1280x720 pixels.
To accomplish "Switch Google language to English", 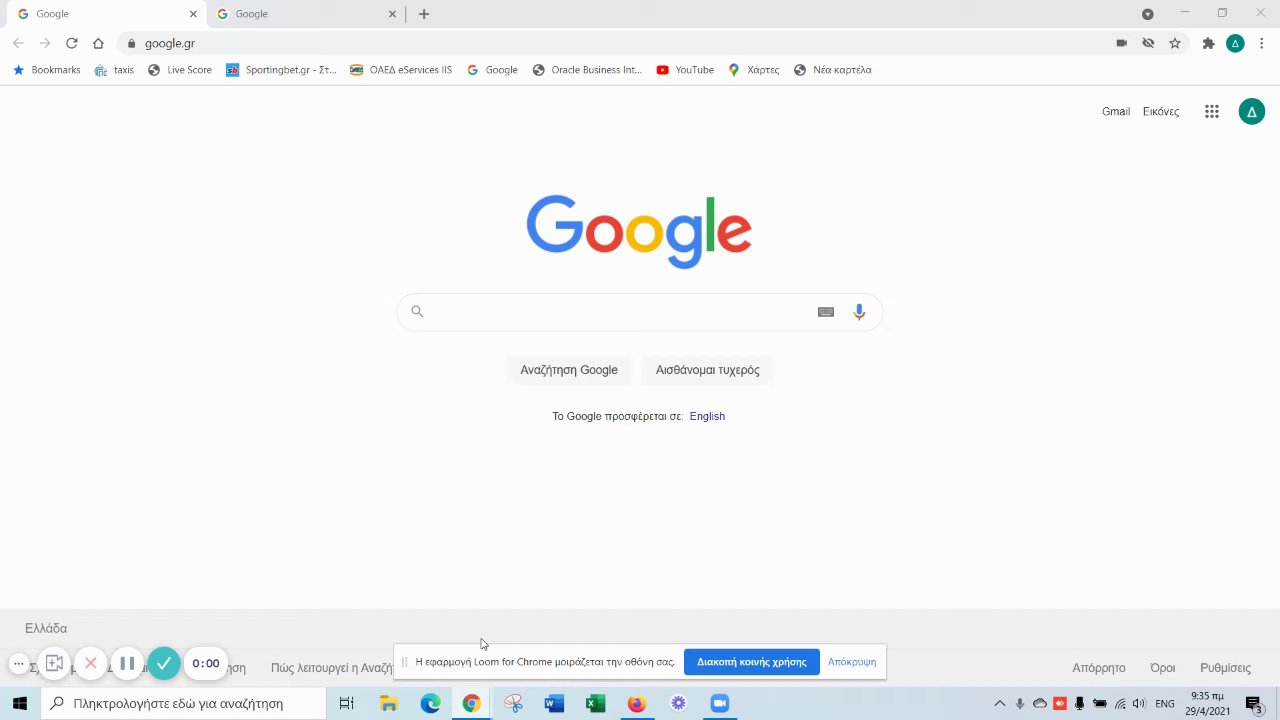I will pyautogui.click(x=707, y=416).
